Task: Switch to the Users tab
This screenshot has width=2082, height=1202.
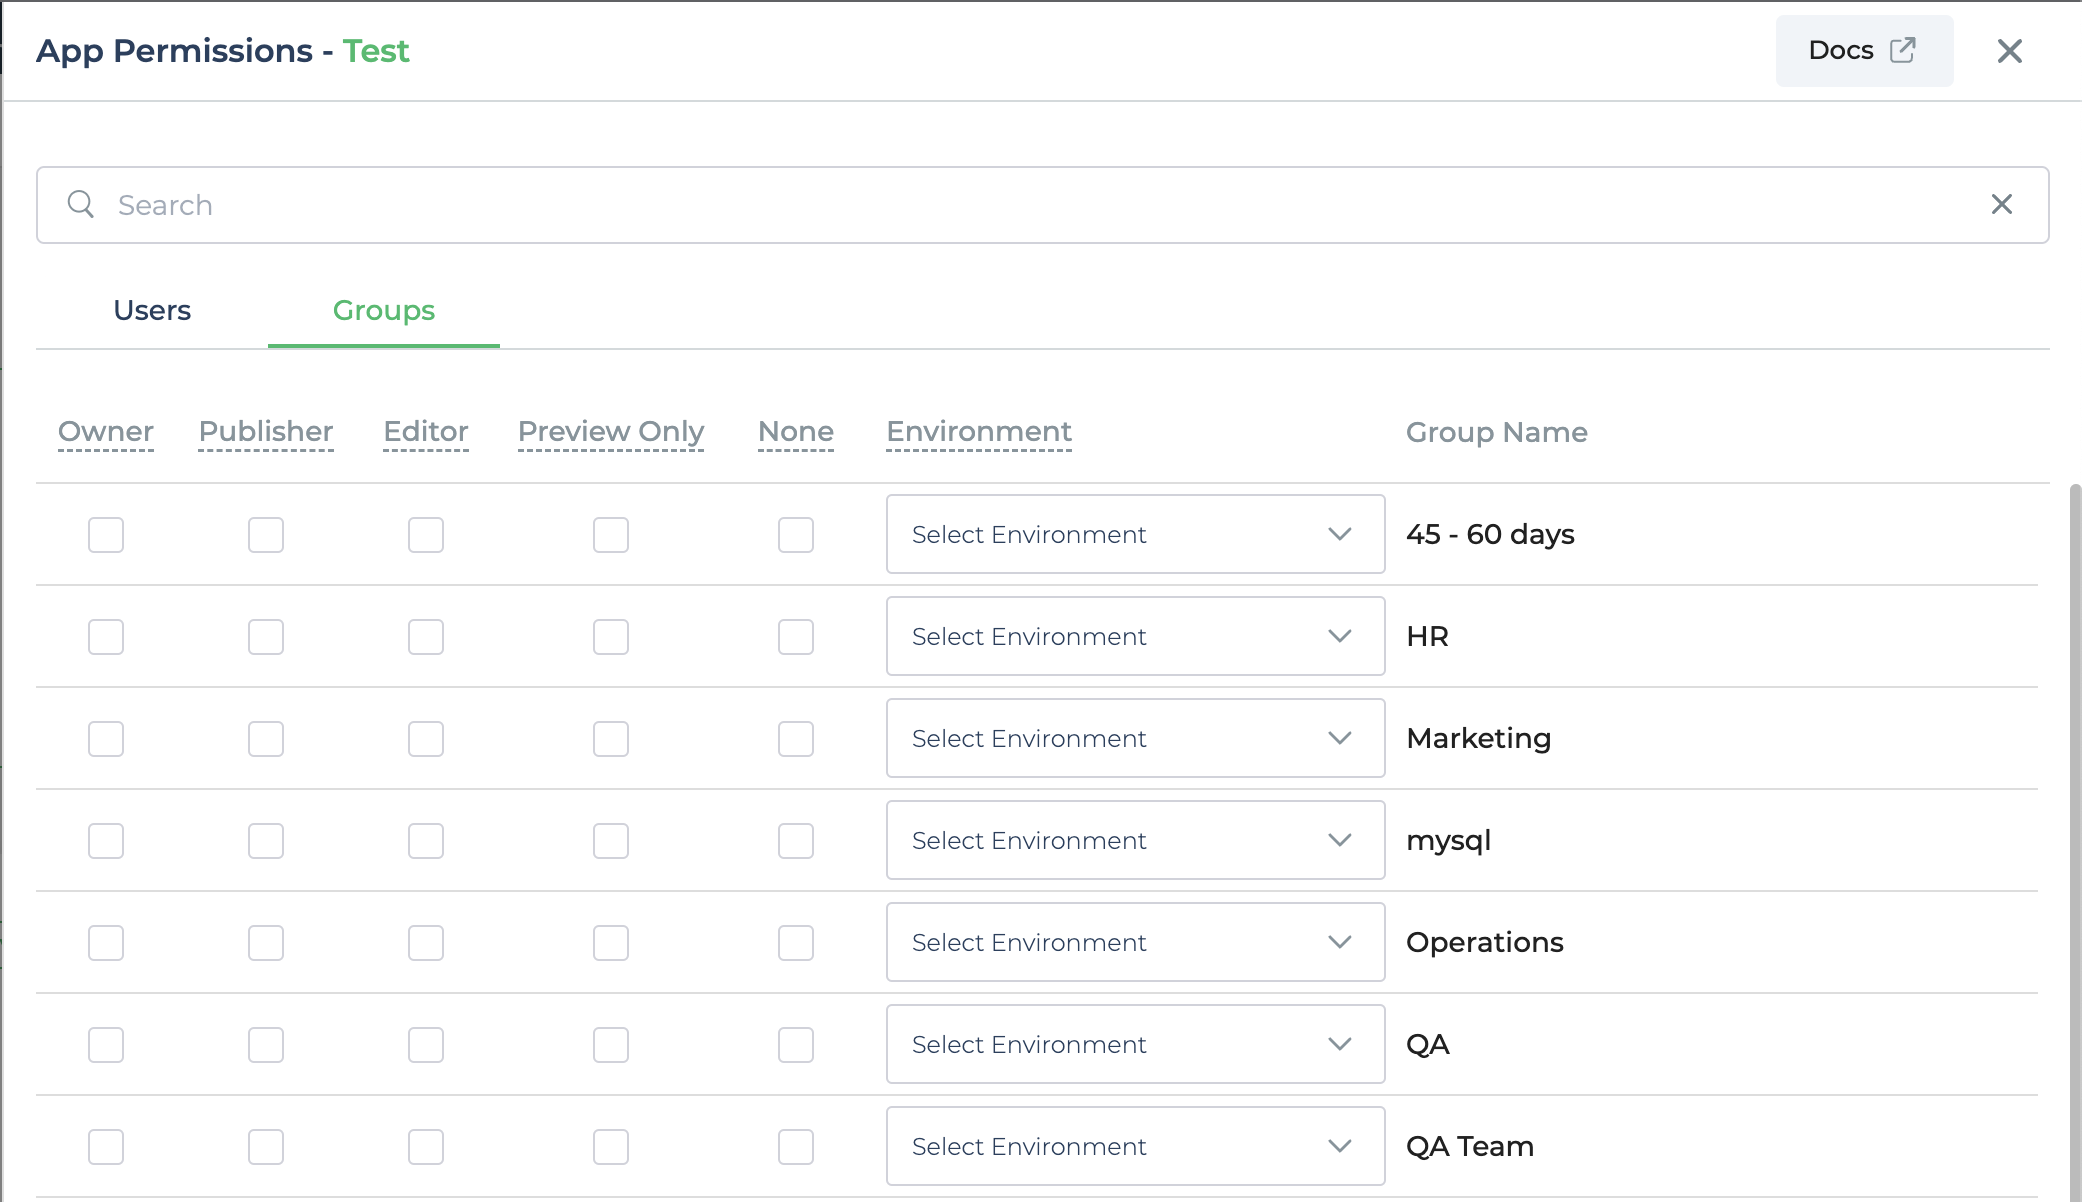Action: (x=152, y=309)
